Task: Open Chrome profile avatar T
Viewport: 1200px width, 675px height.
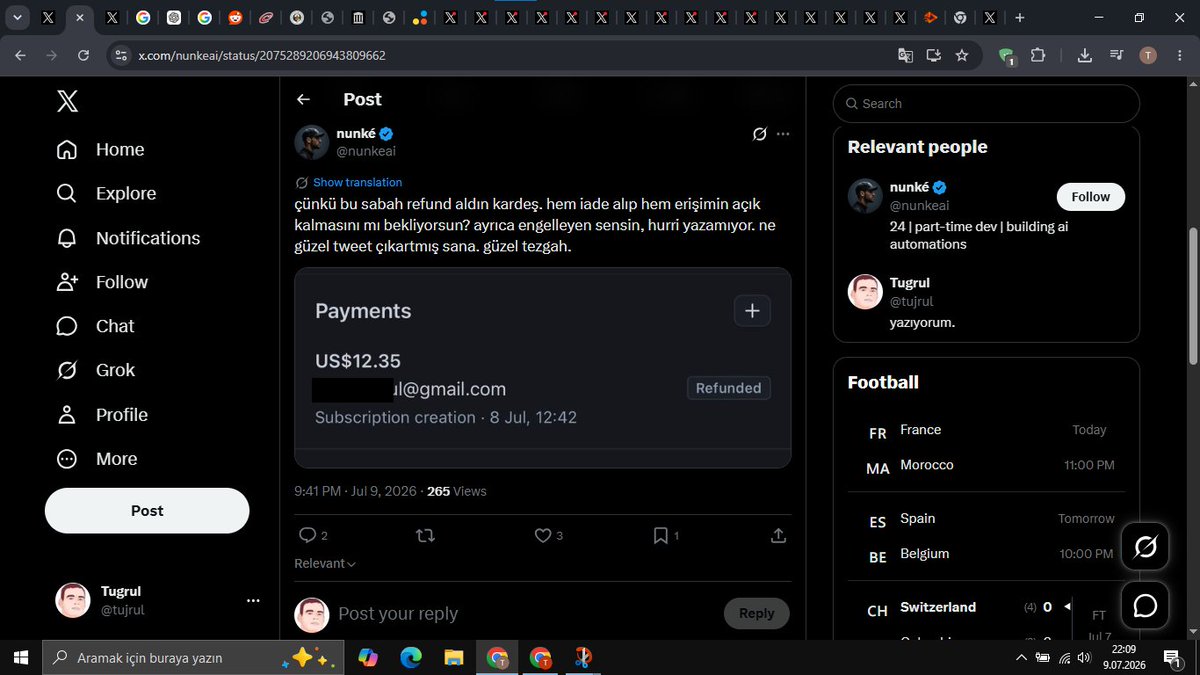Action: [1148, 56]
